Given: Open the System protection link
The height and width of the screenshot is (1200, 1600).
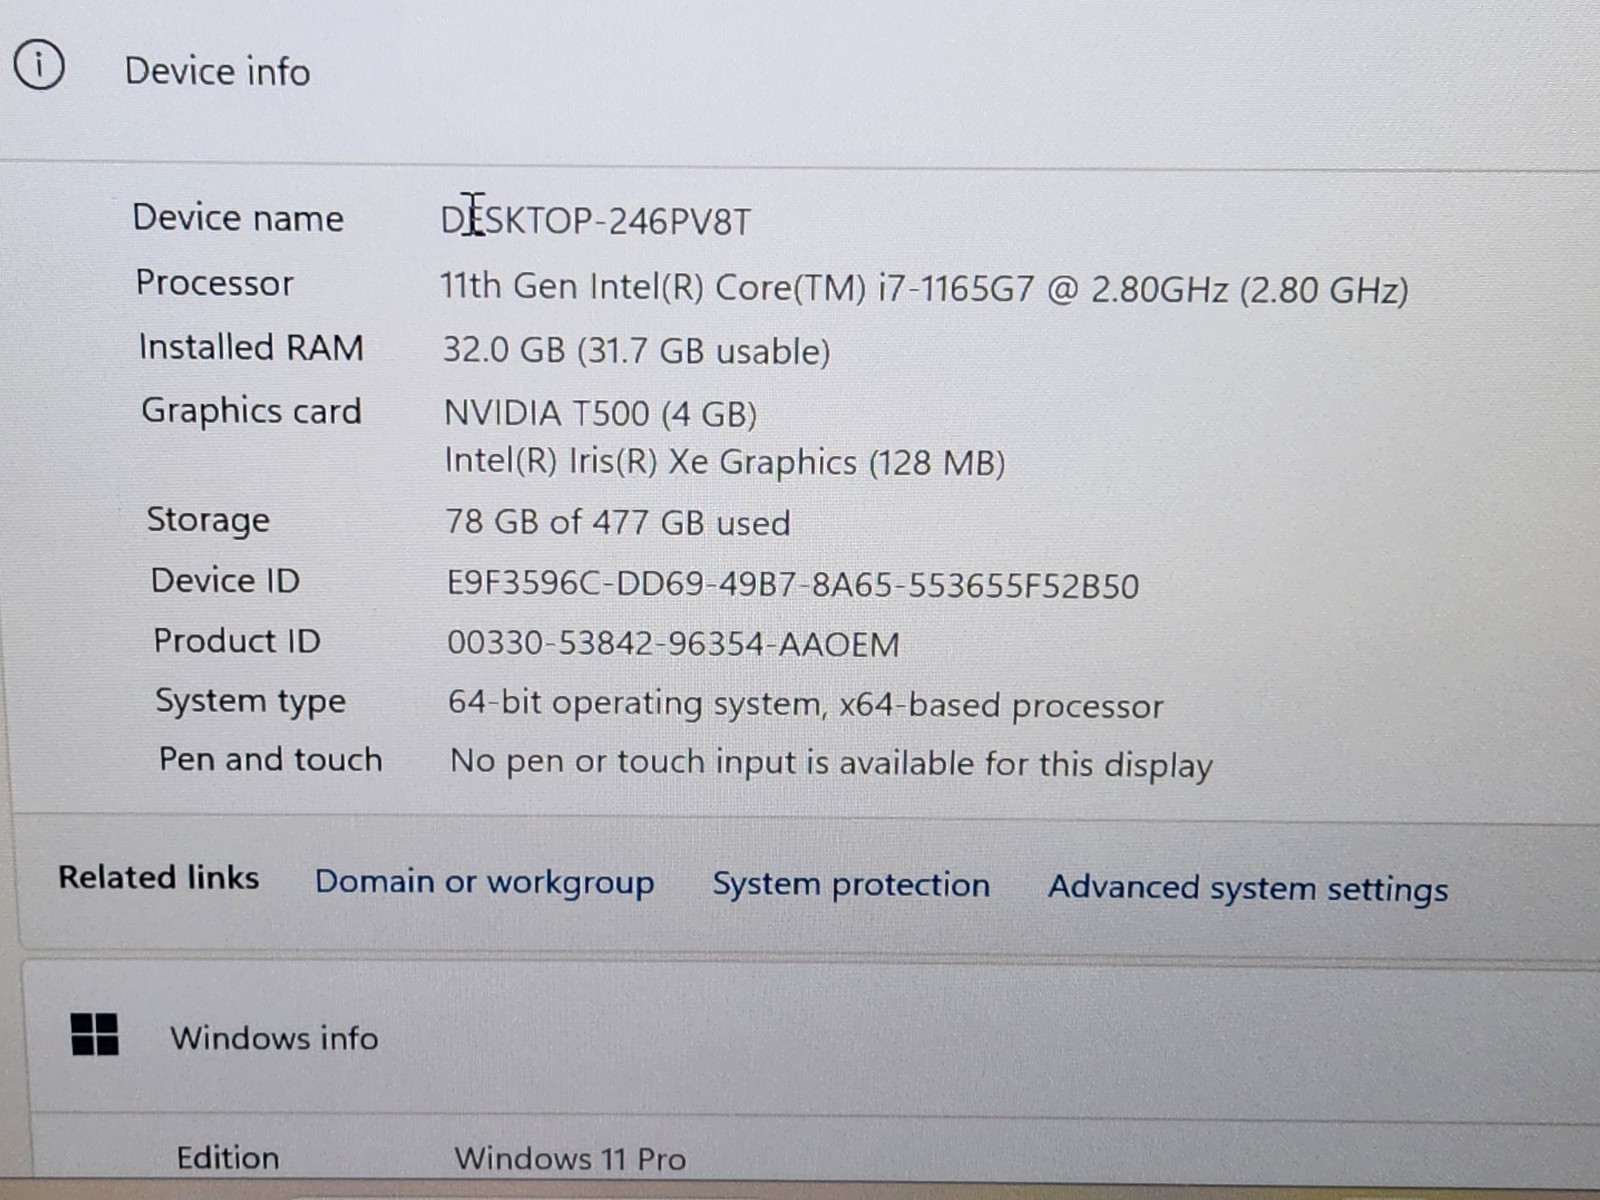Looking at the screenshot, I should click(851, 884).
